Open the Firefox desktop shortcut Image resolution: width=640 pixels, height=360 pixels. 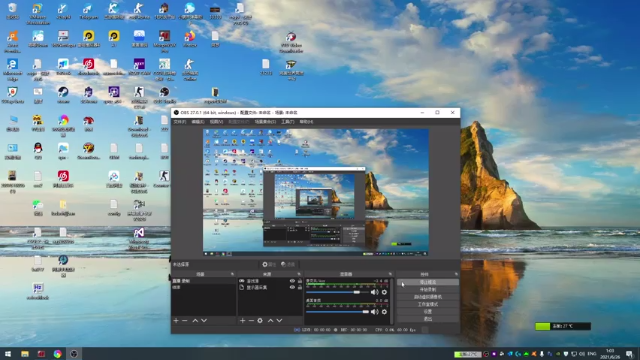[190, 39]
